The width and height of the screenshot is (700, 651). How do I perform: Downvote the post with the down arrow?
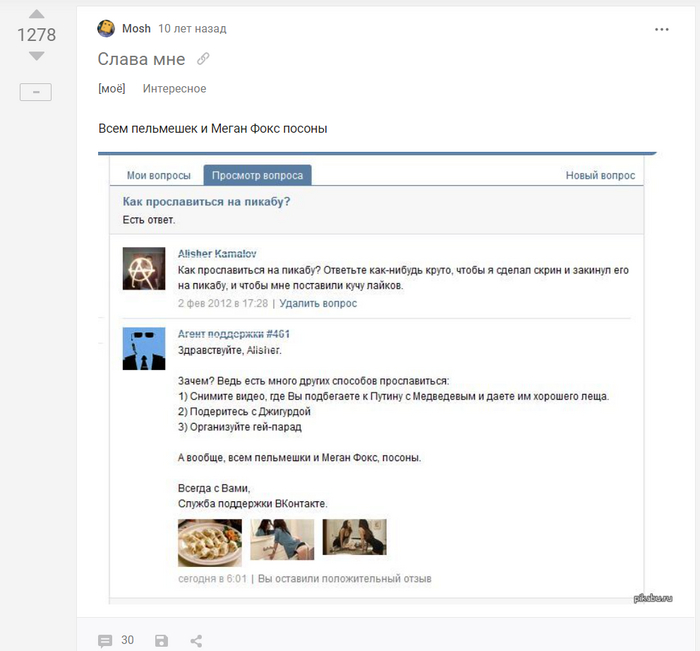point(37,56)
